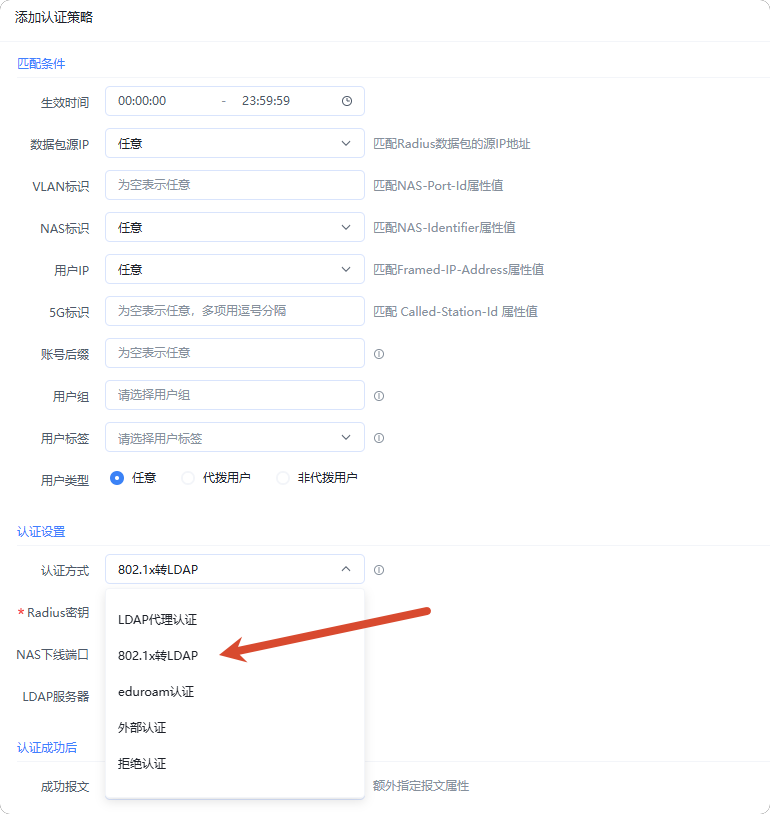Choose 拒绝认证 option

click(235, 764)
